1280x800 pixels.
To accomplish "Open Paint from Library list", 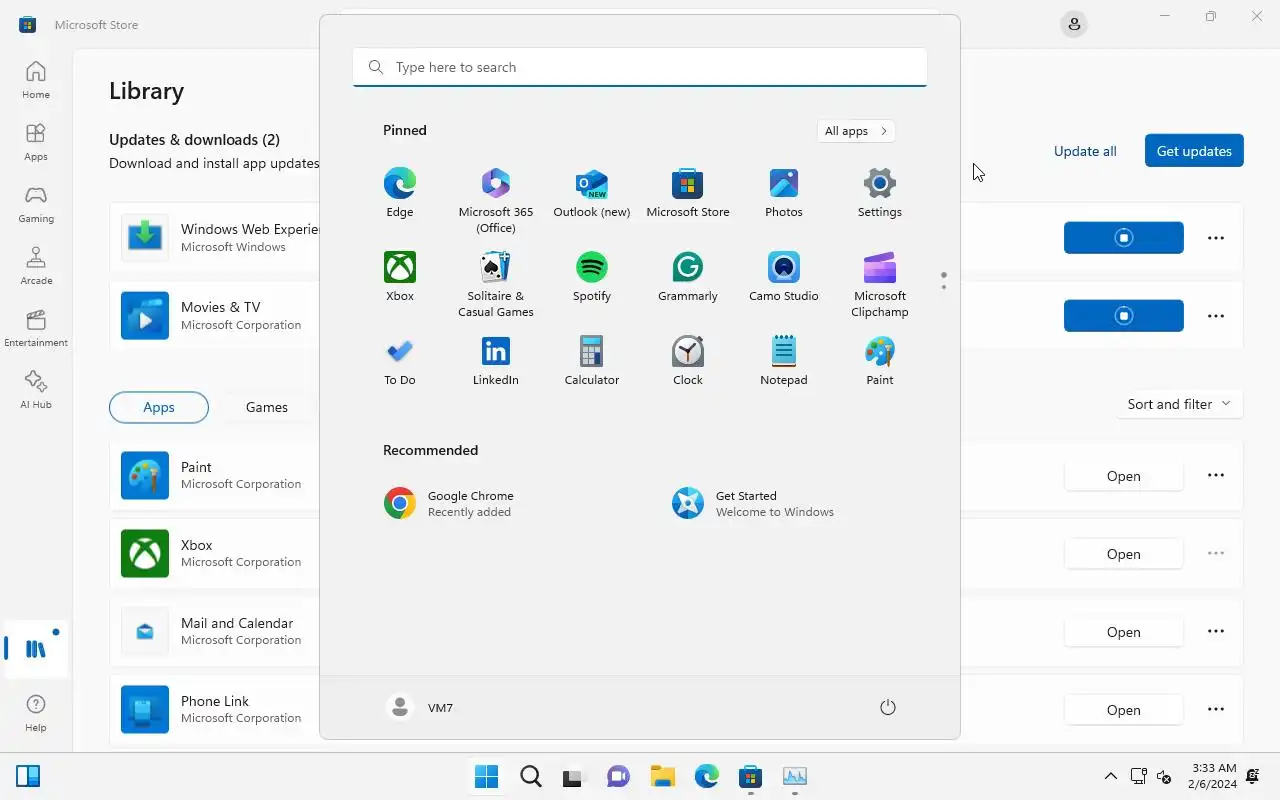I will click(1124, 476).
